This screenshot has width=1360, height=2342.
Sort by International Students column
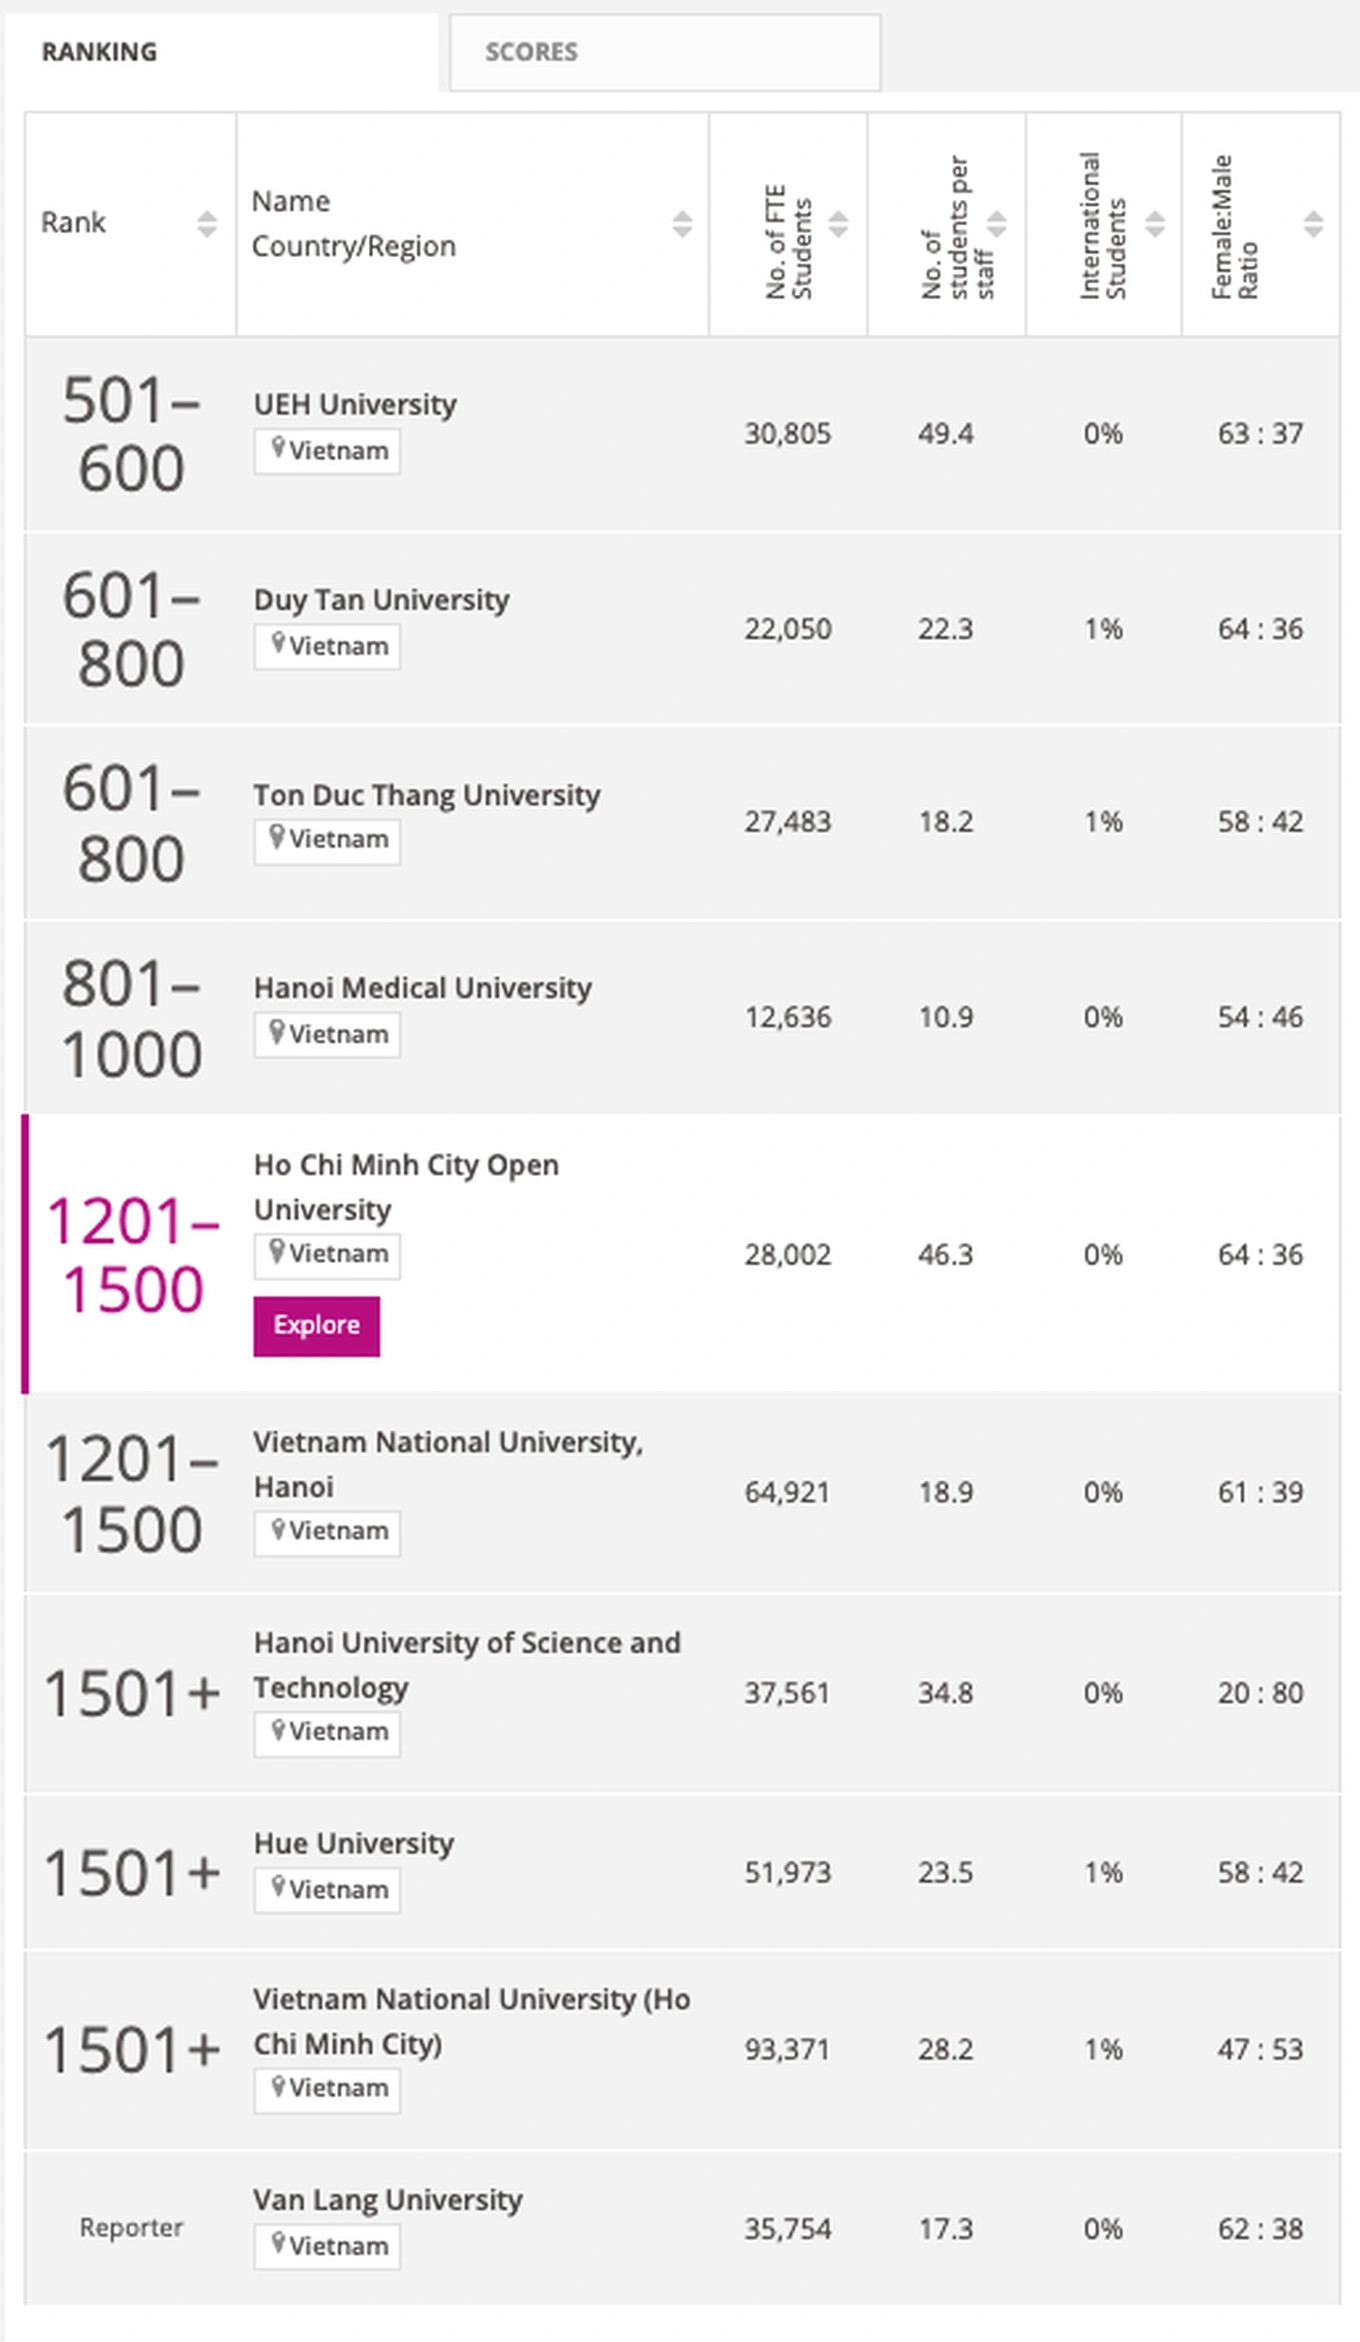point(1154,224)
